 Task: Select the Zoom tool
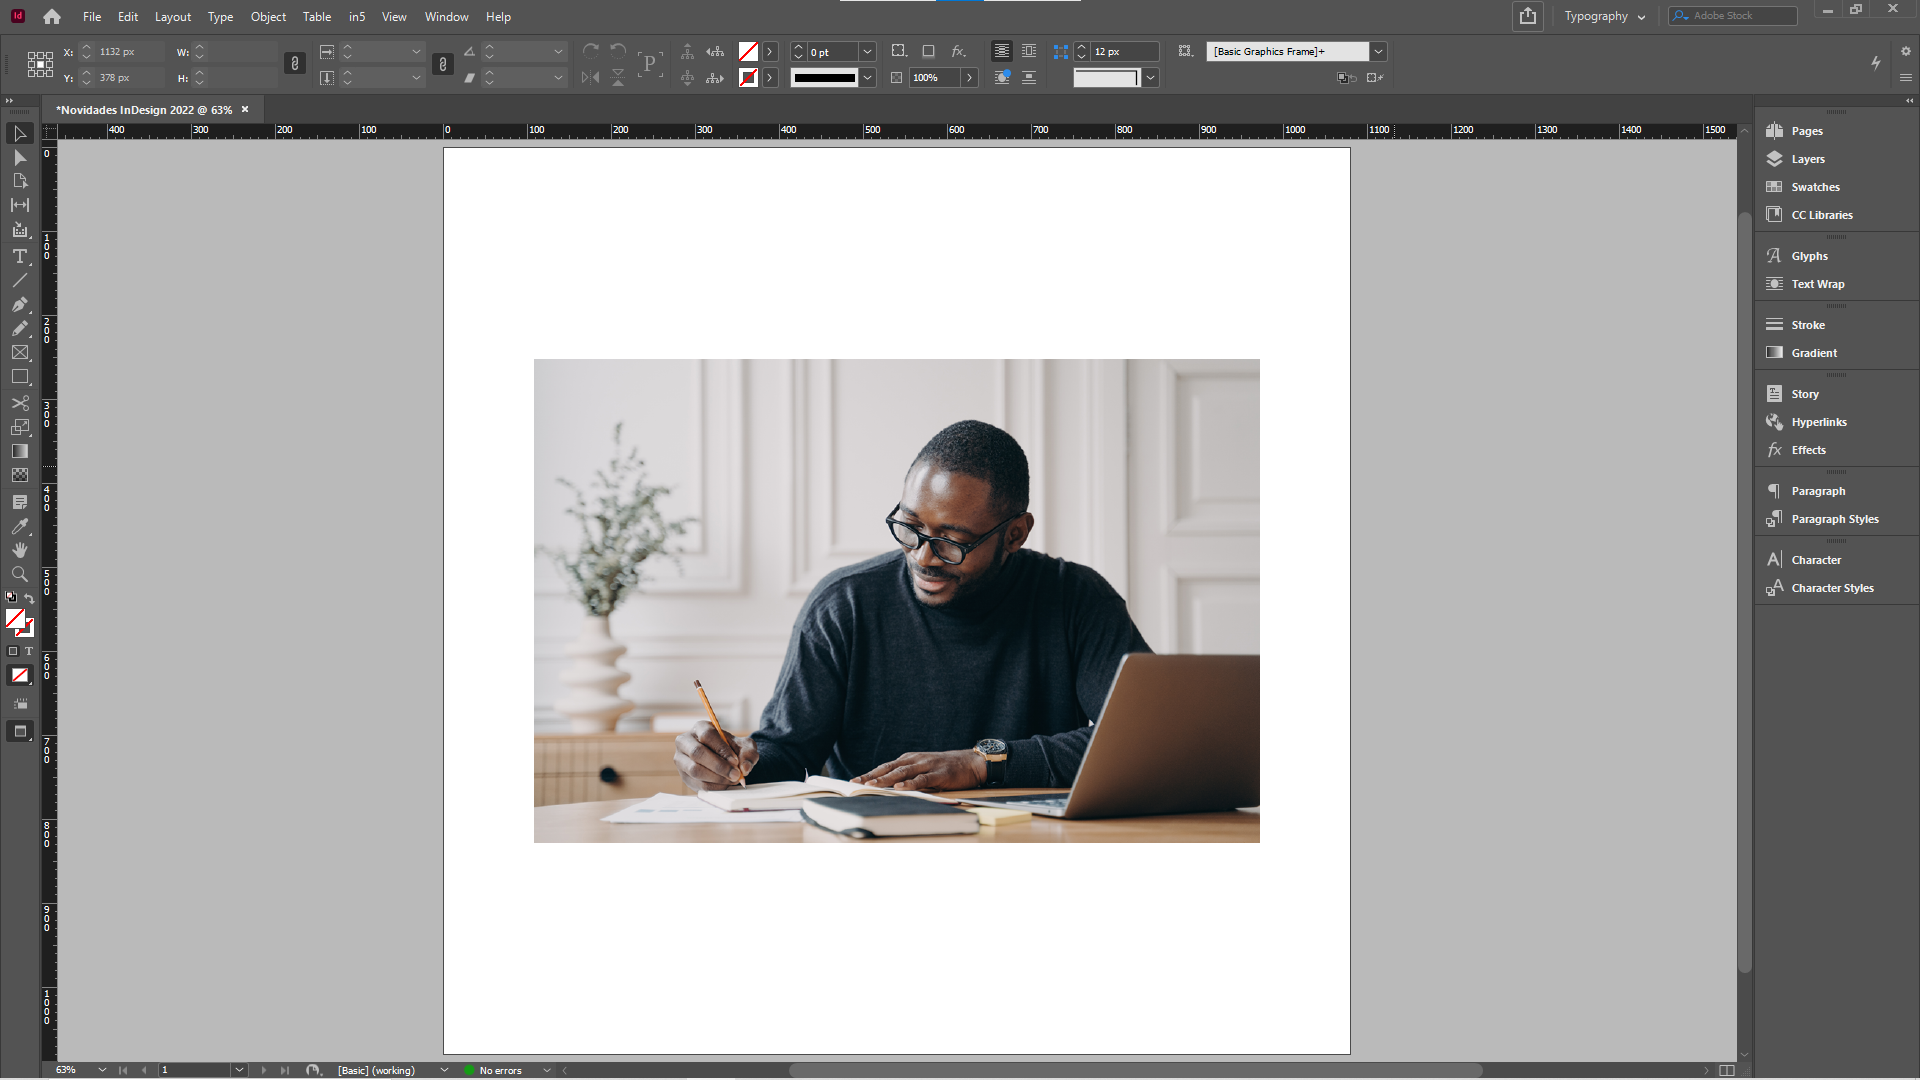pos(19,574)
